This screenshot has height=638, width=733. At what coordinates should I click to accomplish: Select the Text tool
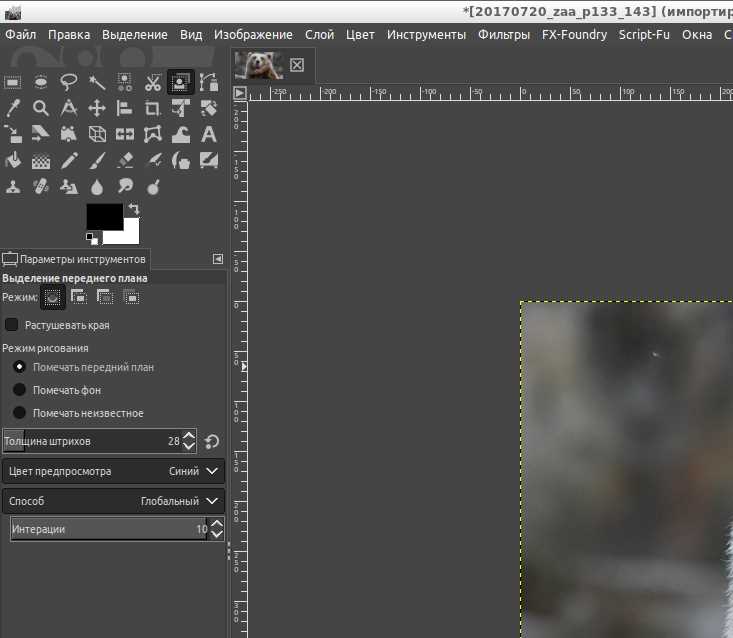tap(208, 135)
